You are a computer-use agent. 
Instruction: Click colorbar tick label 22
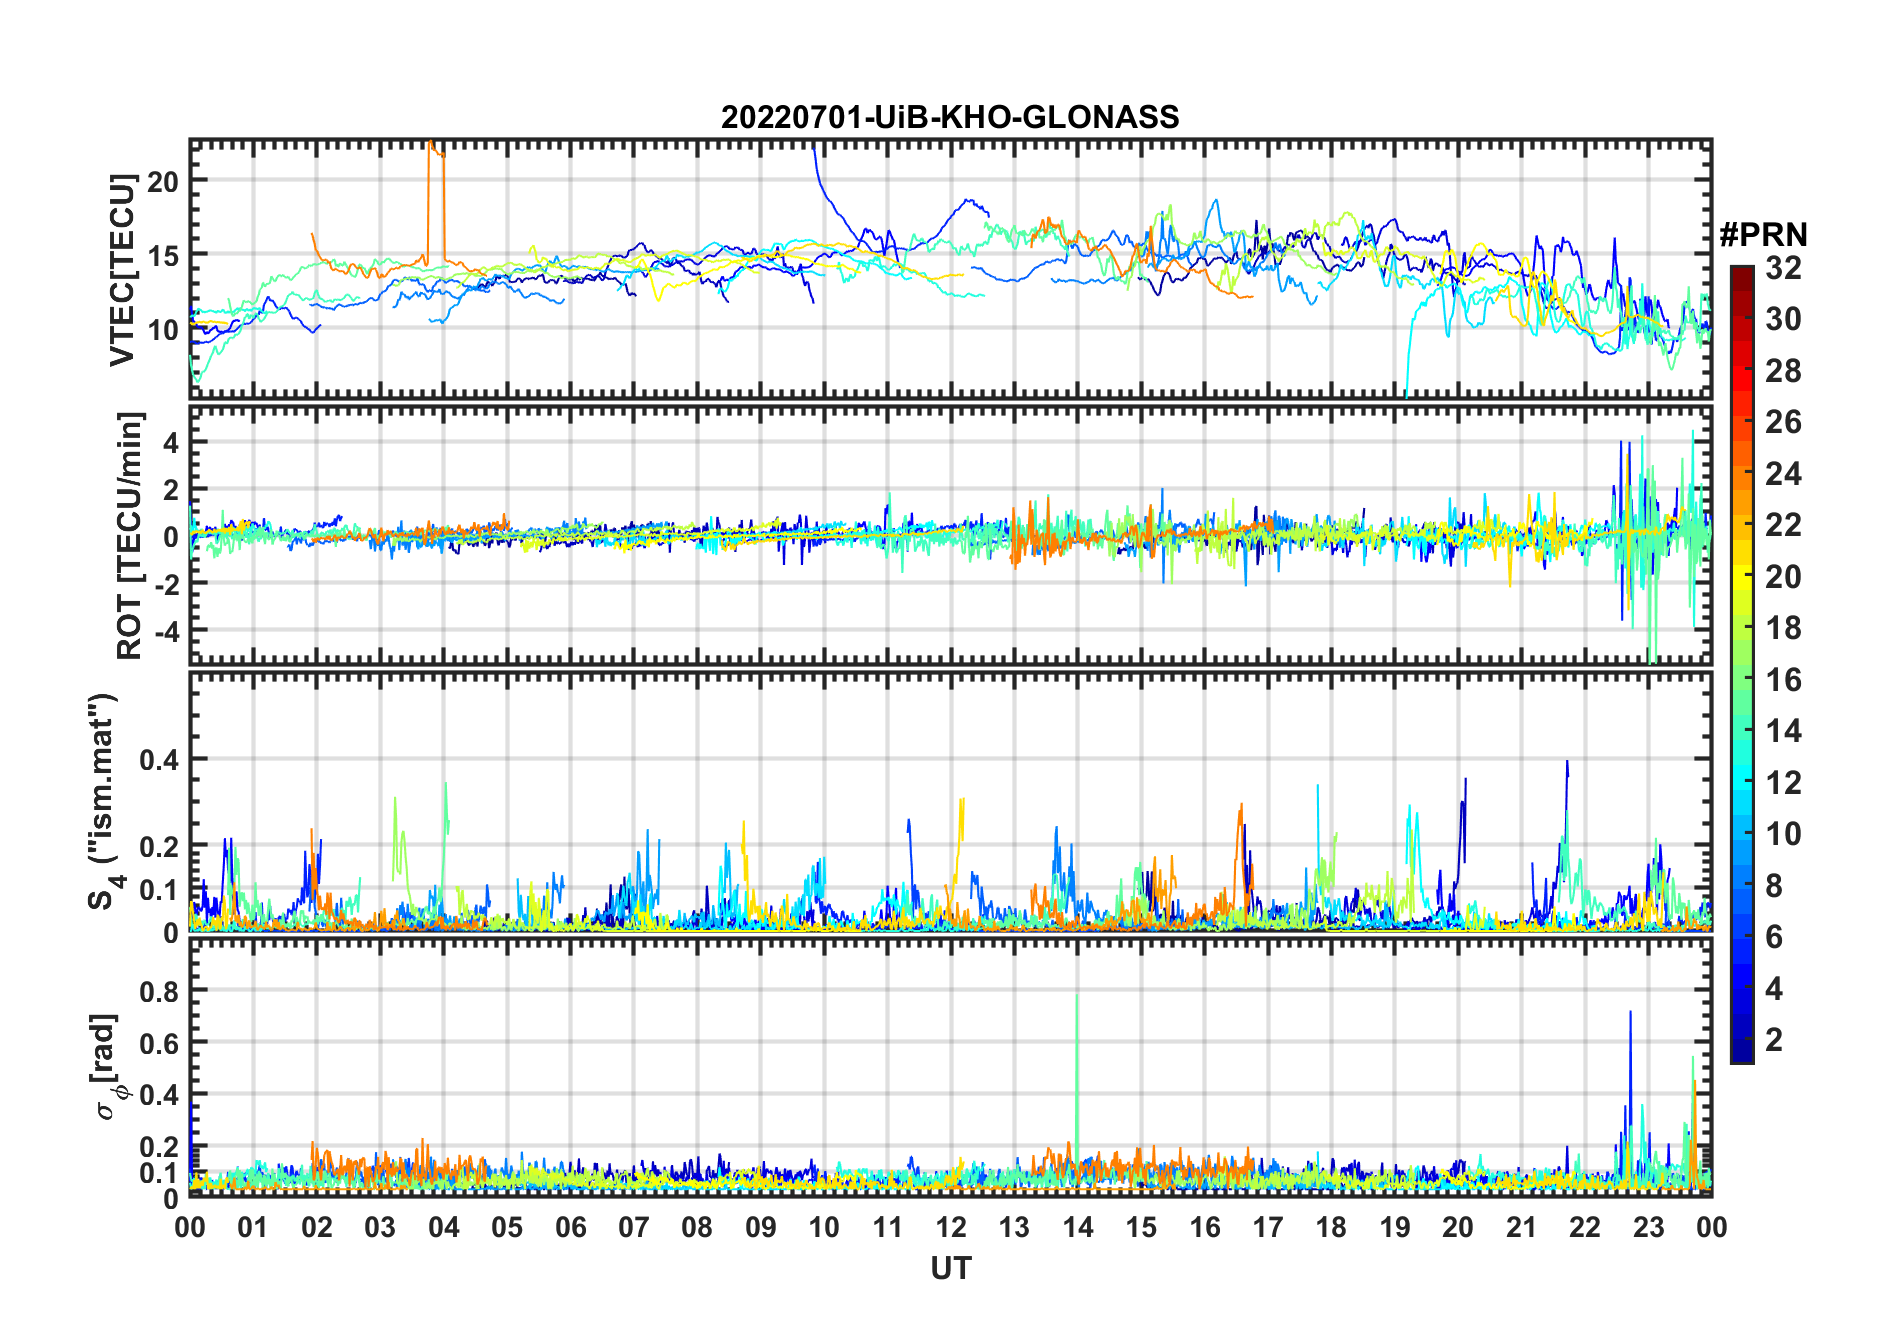1783,525
